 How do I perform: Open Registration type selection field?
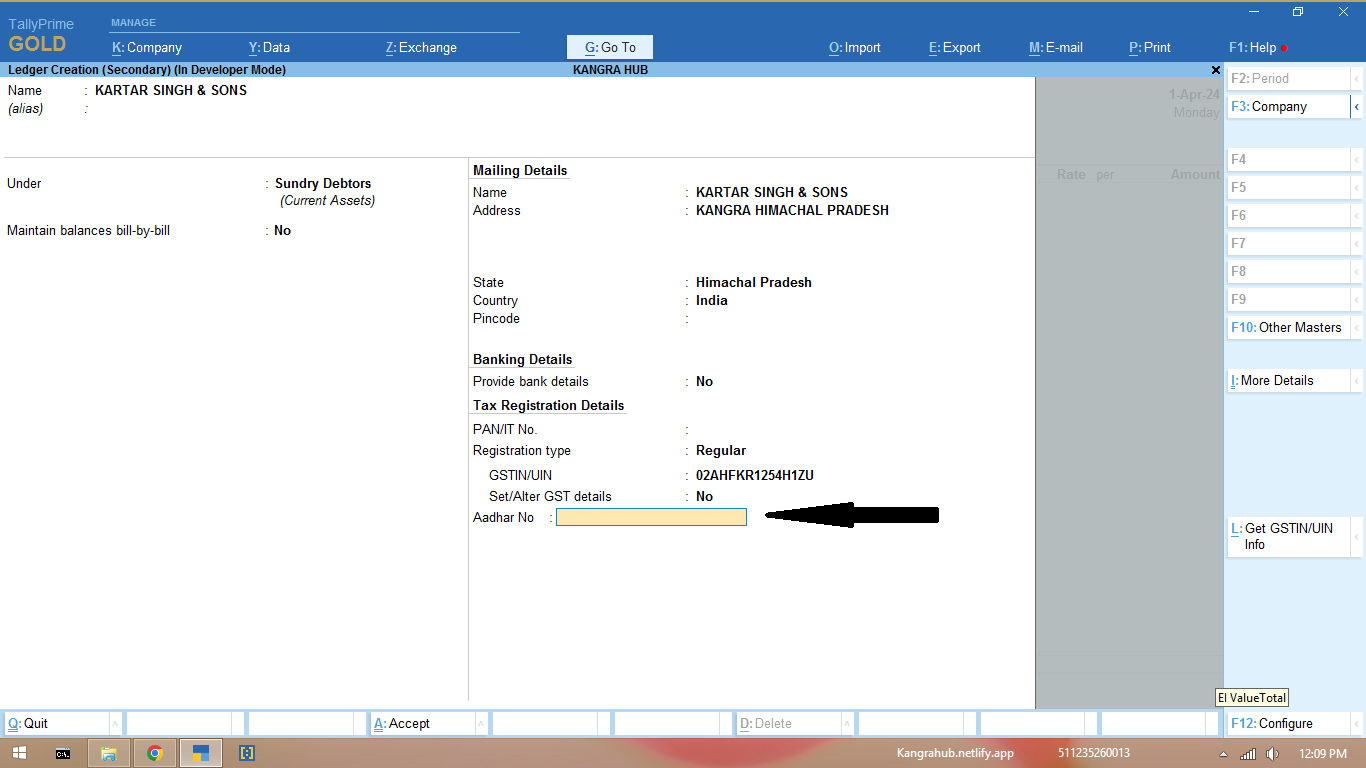721,451
